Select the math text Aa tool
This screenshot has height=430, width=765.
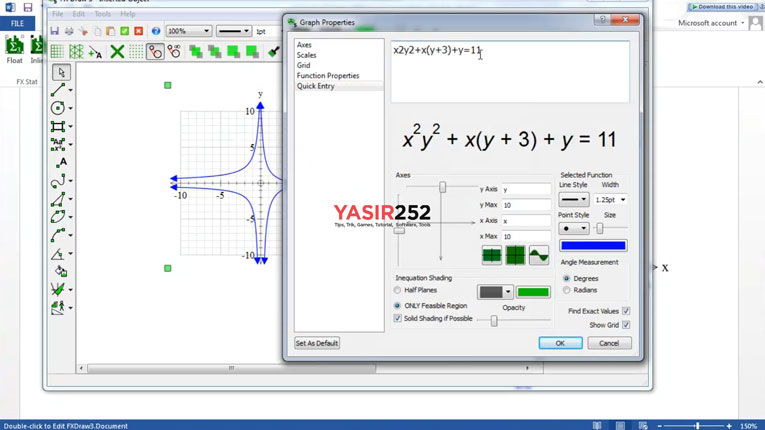pos(58,144)
